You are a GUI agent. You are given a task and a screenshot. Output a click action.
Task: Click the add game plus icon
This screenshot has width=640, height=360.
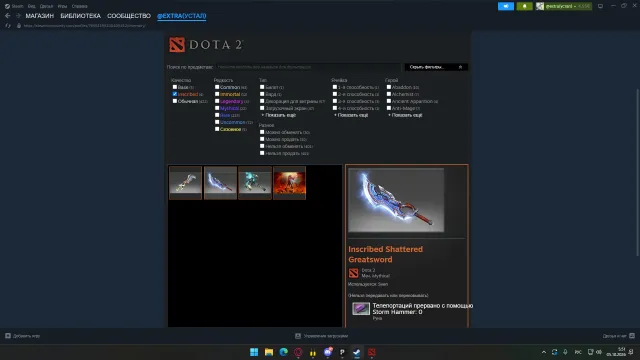point(8,336)
